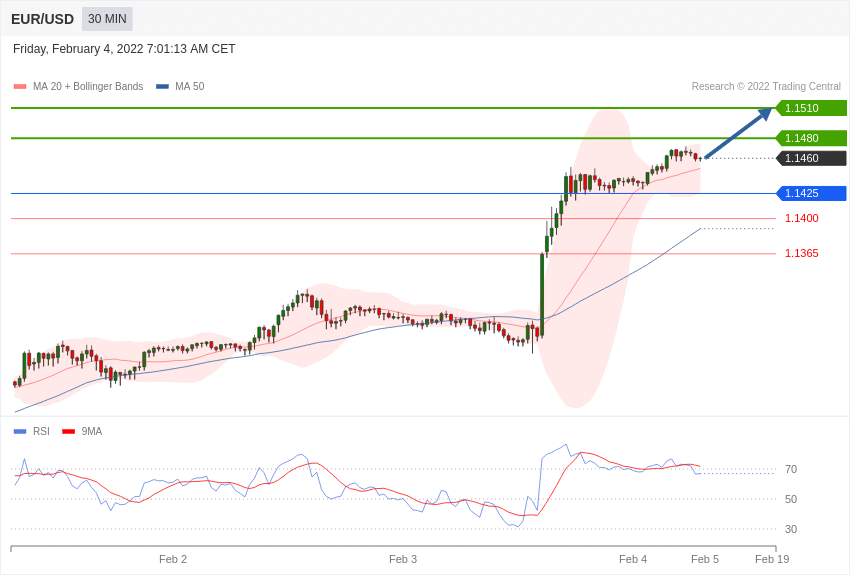Click the 1.1365 red support label
This screenshot has width=850, height=576.
point(802,254)
